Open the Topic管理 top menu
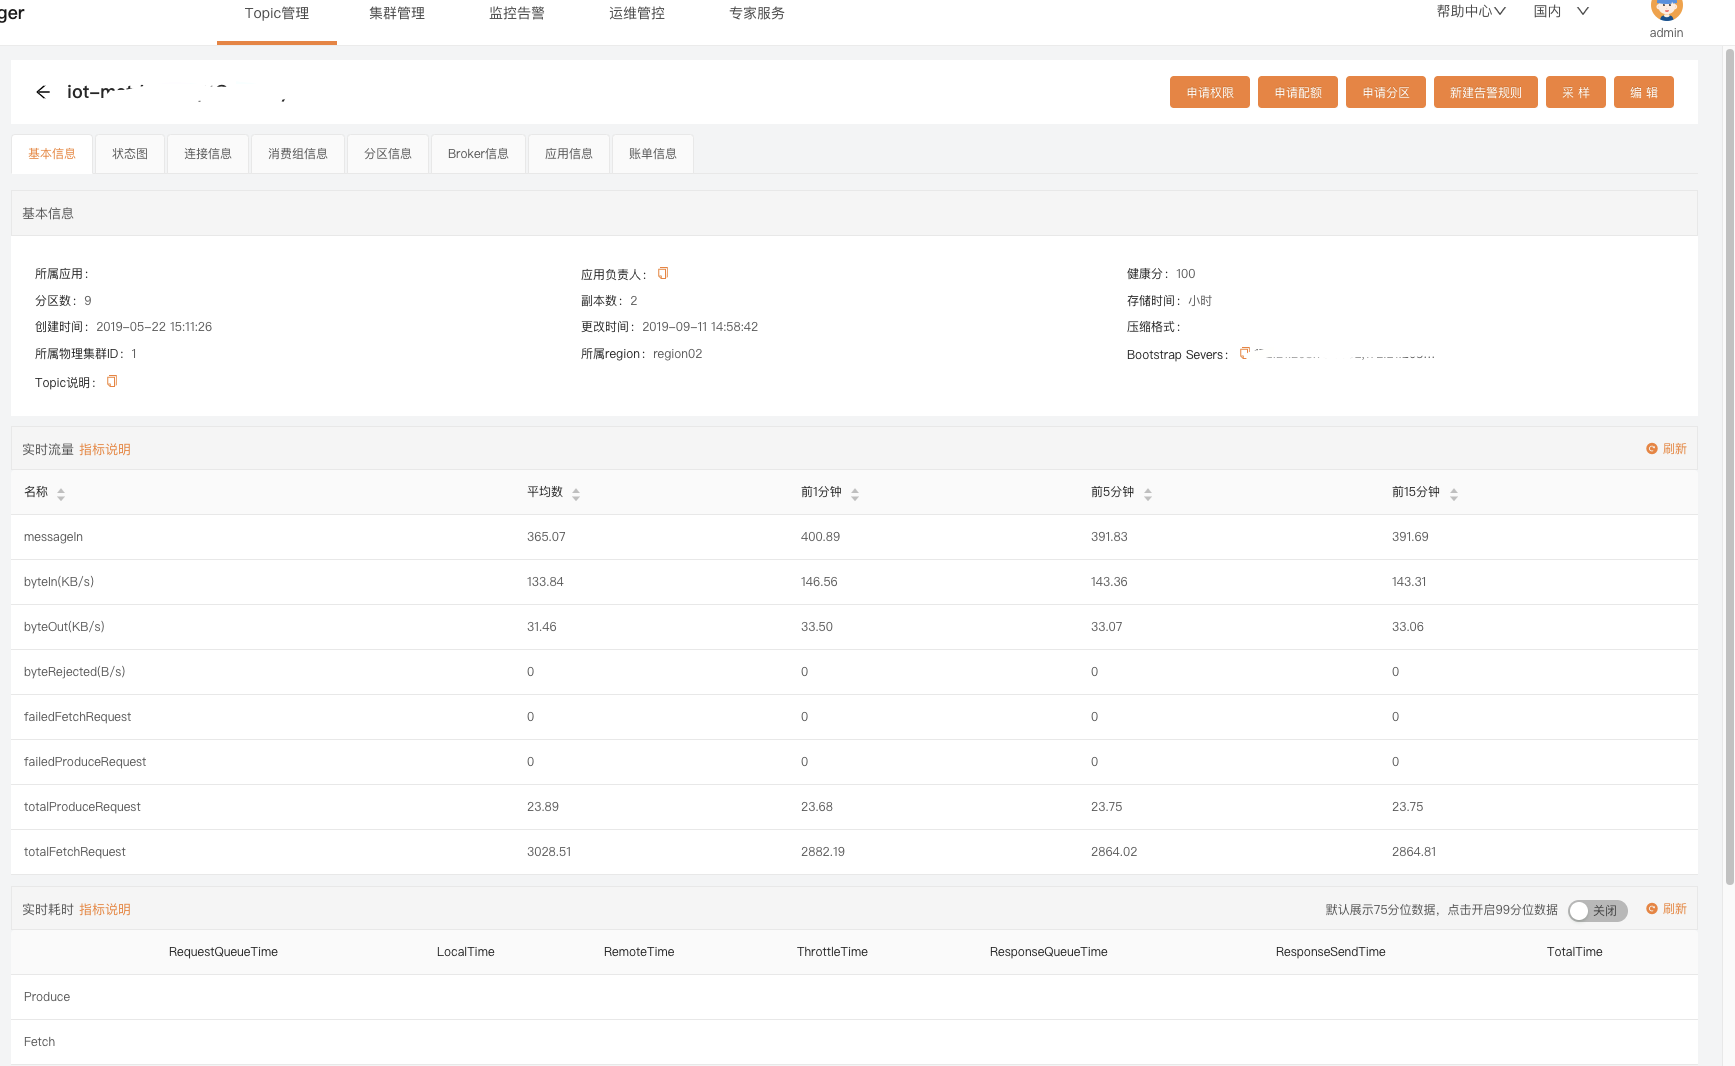Screen dimensions: 1735x1066 [x=277, y=13]
